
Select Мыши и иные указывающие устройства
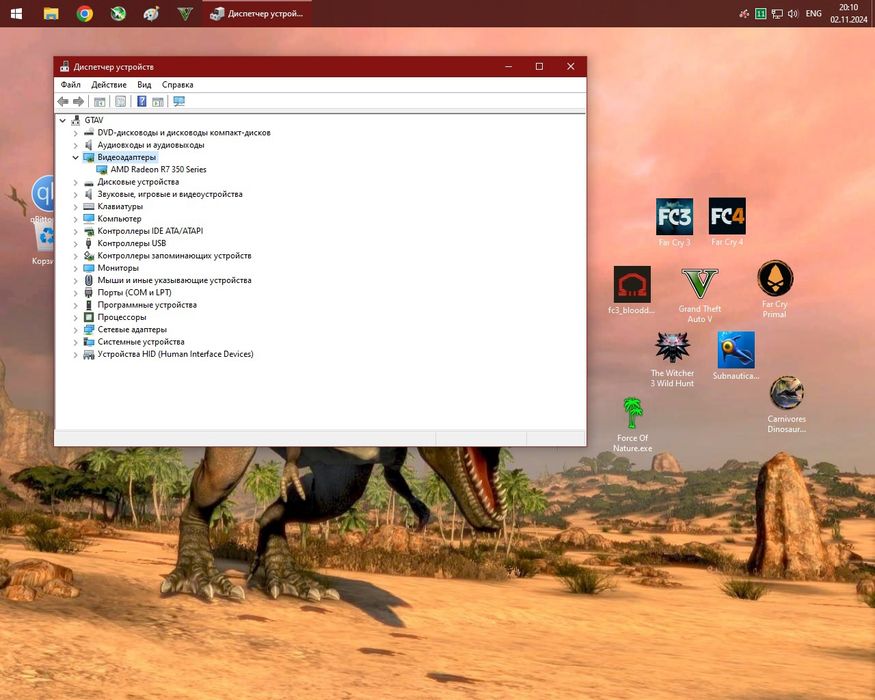coord(174,280)
